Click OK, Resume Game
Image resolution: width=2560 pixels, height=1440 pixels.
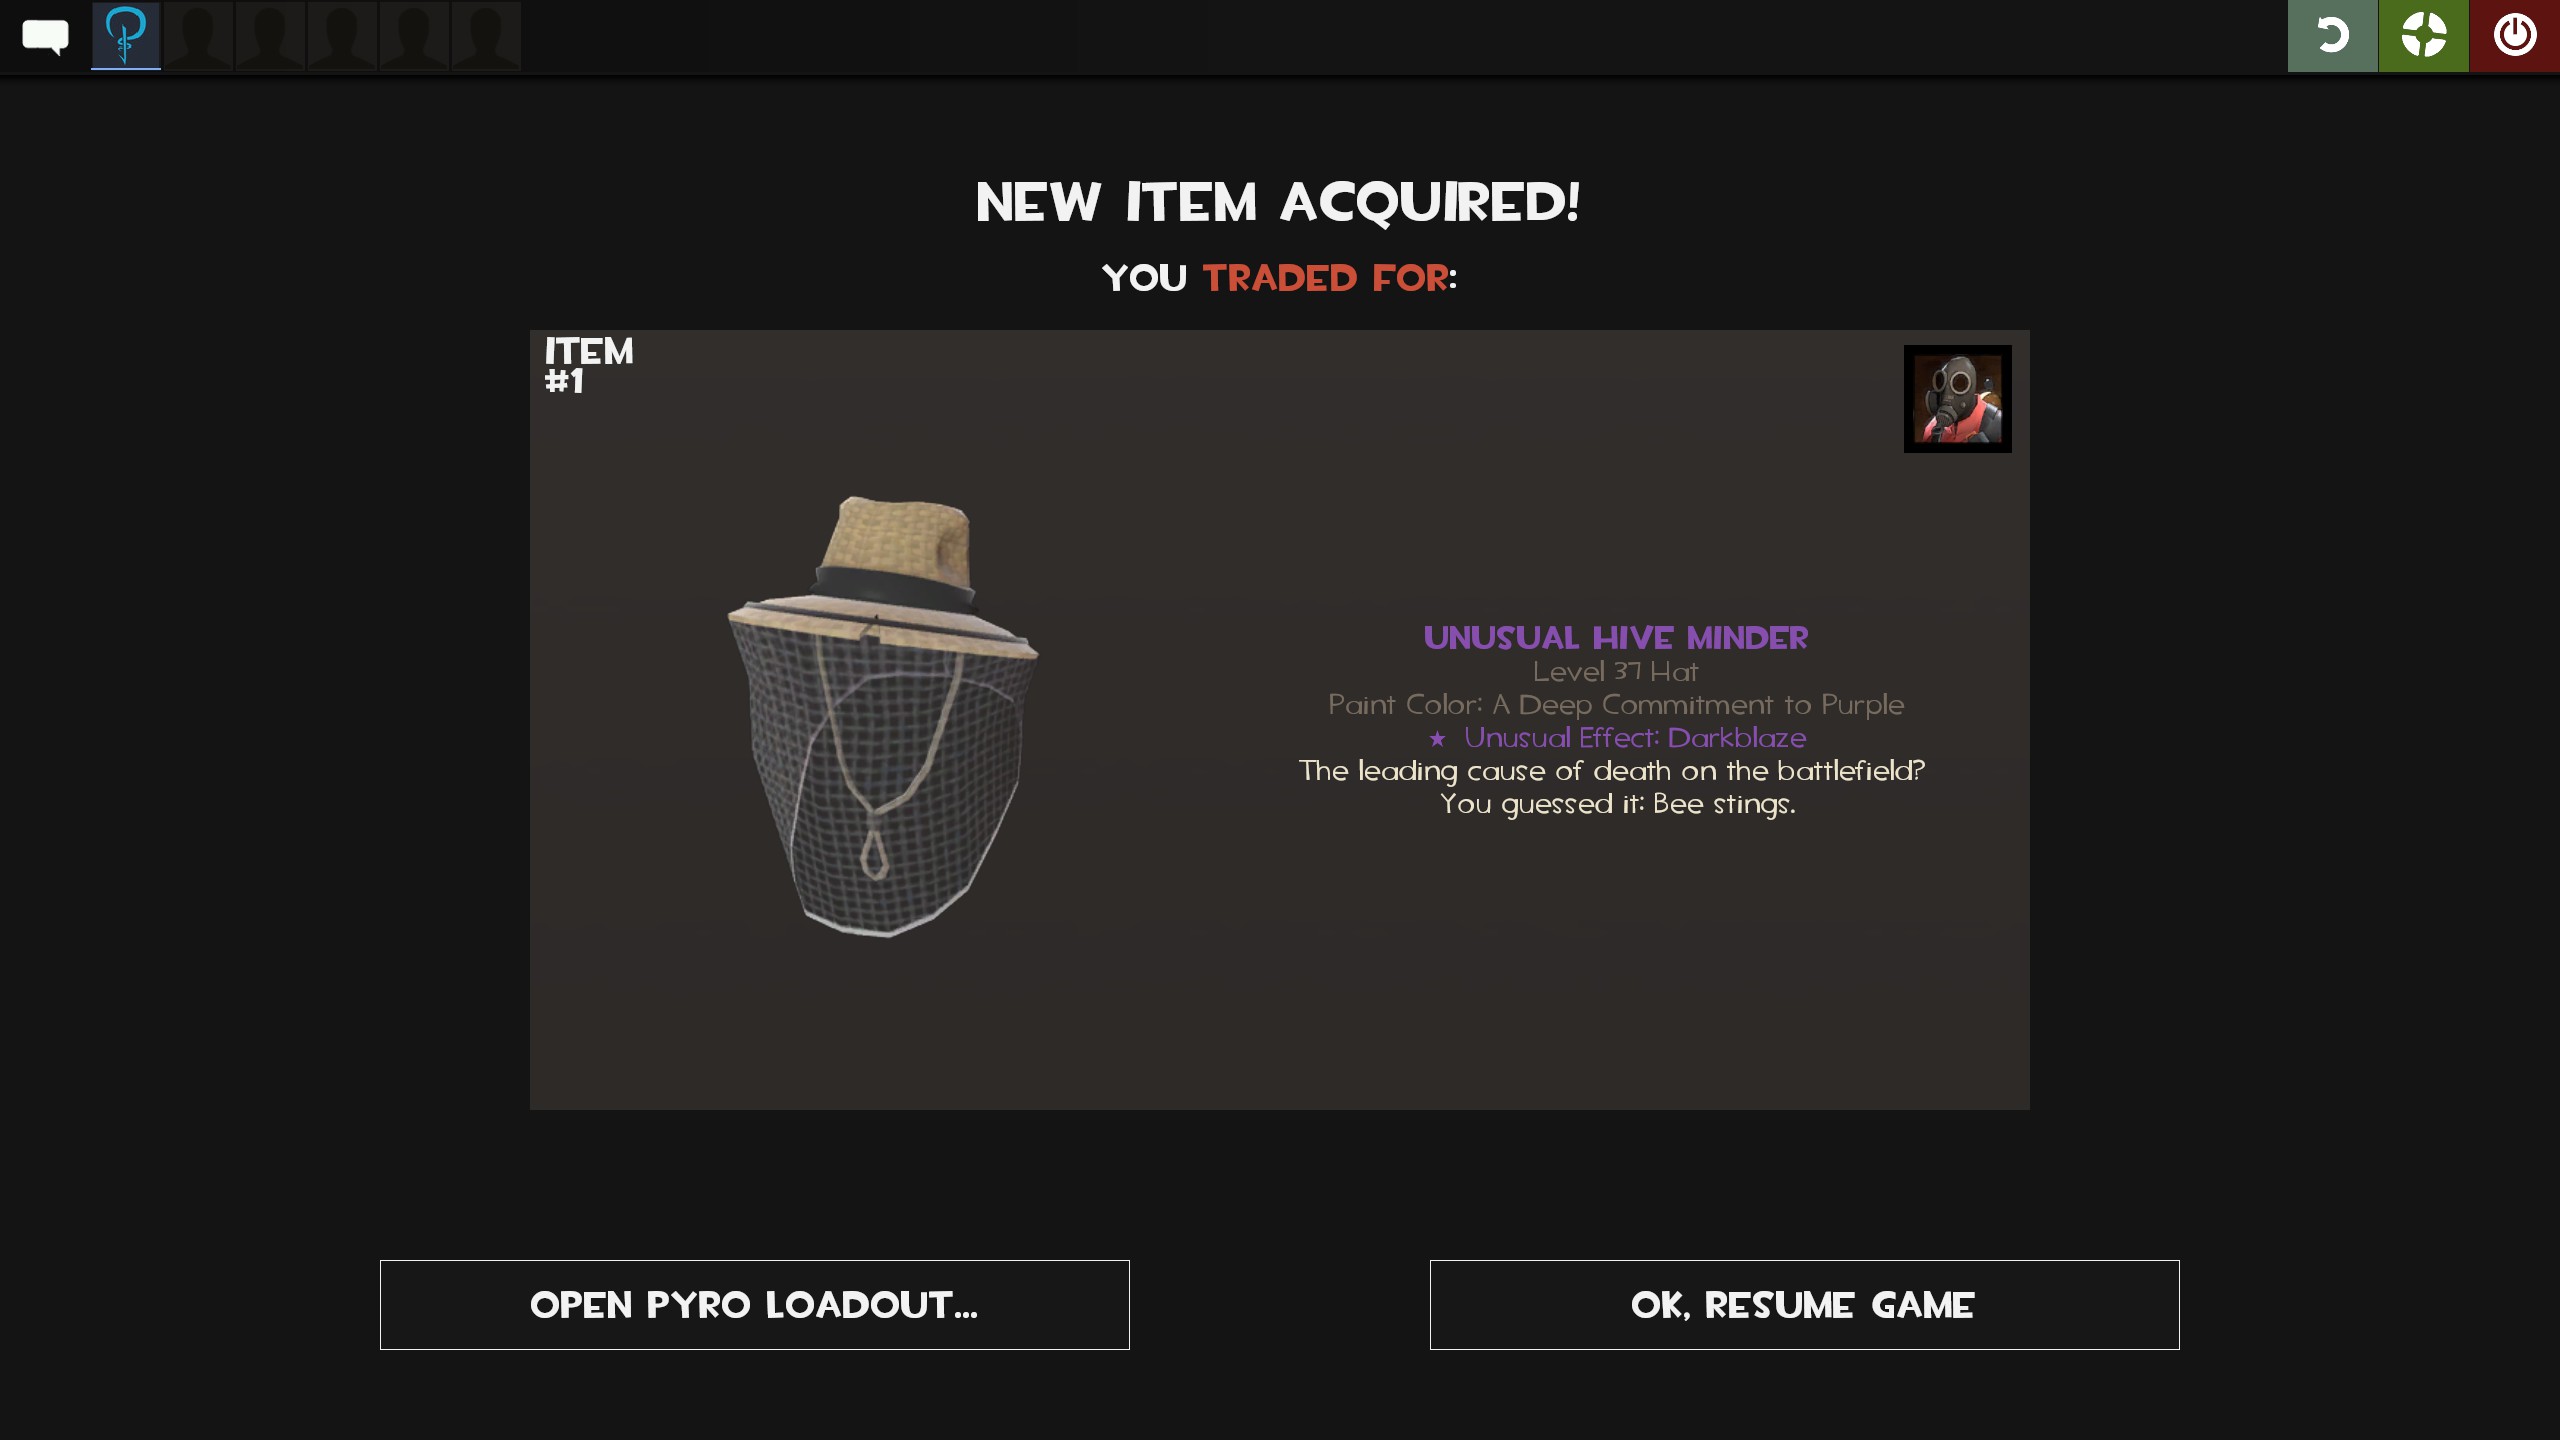pos(1804,1305)
